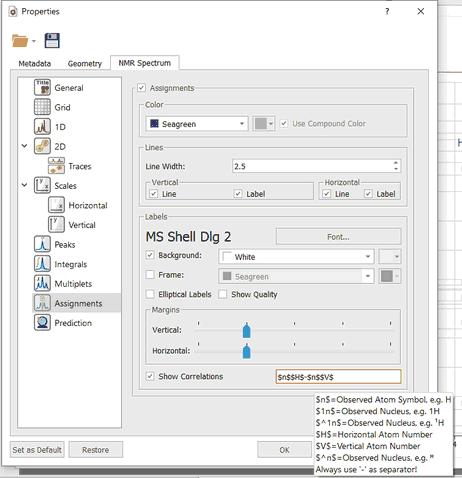Select the Peaks icon
Screen dimensions: 462x478
(42, 244)
